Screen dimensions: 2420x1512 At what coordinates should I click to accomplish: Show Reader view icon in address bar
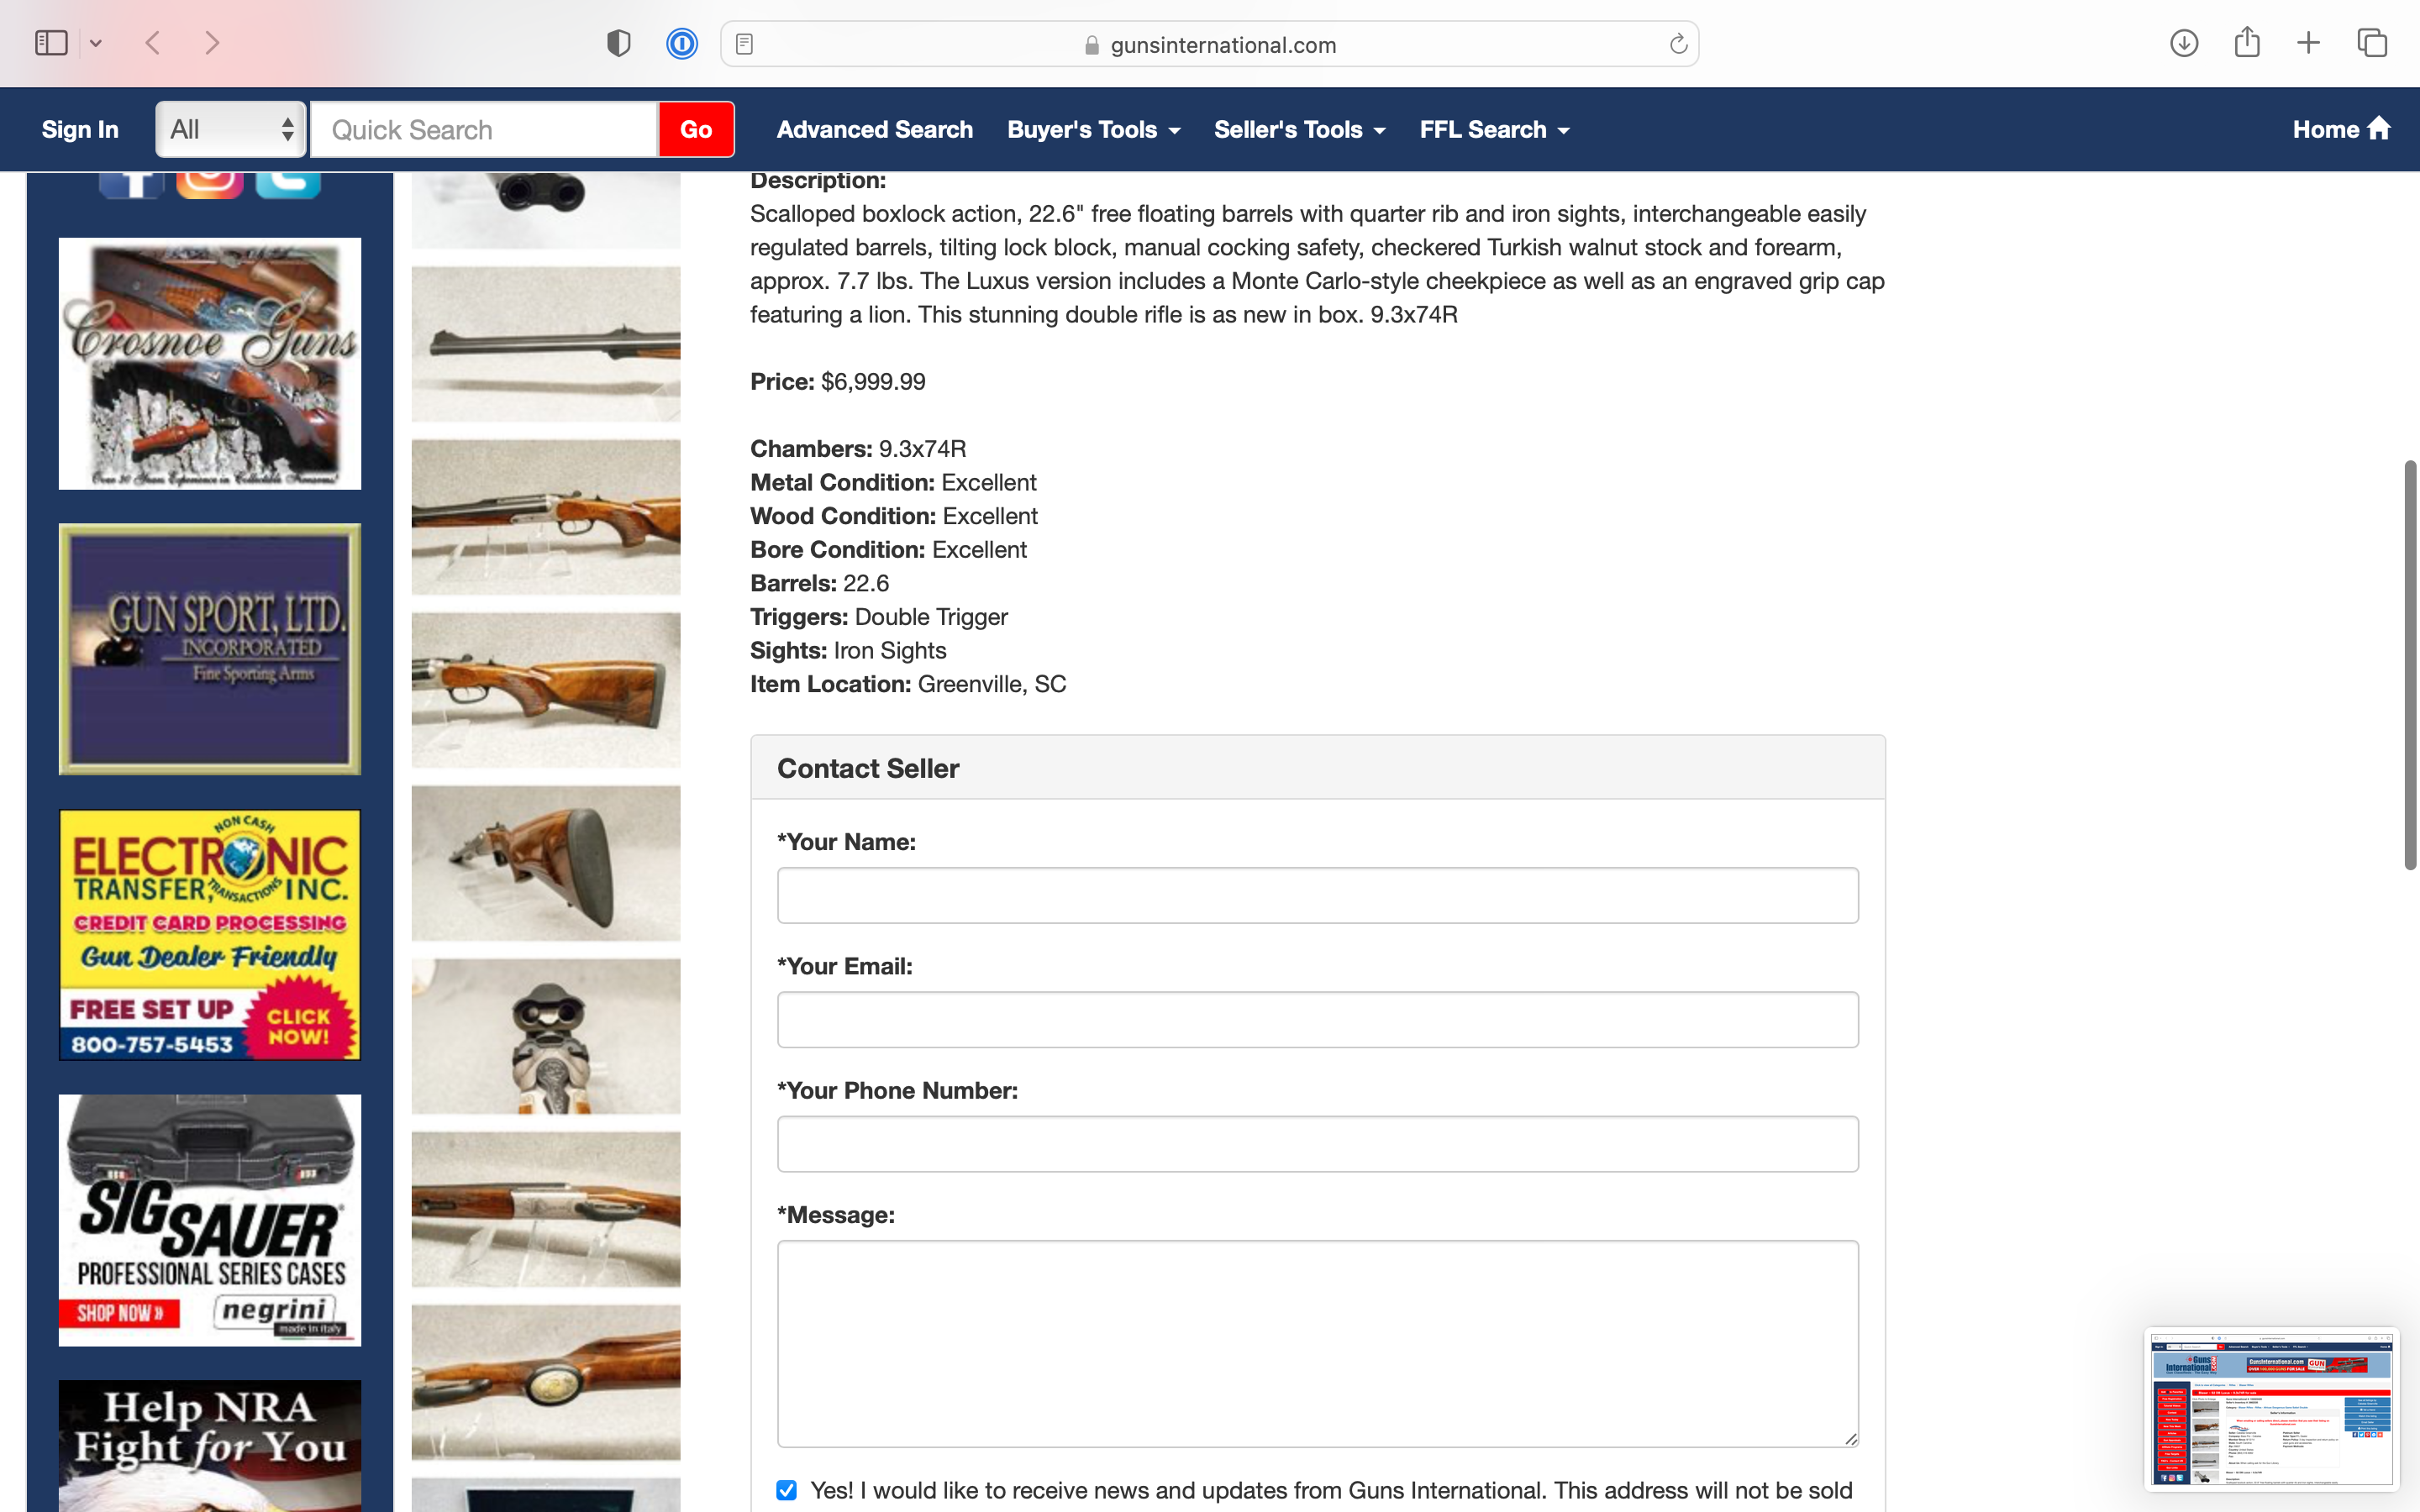coord(744,44)
